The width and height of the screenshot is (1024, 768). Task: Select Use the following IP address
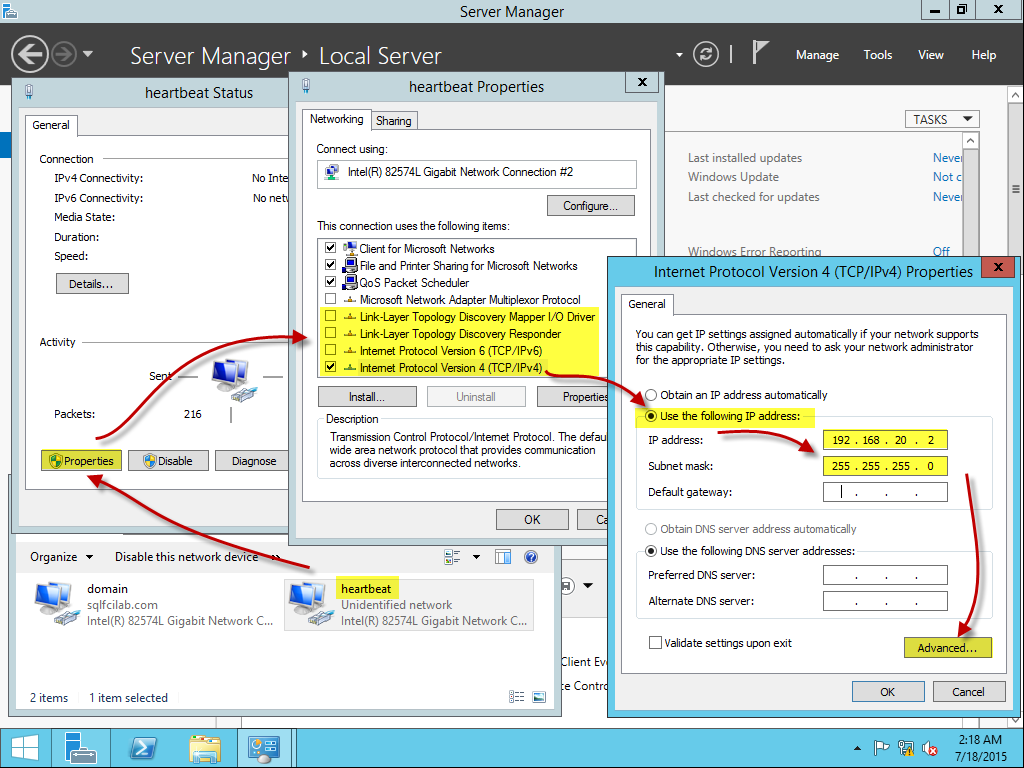(x=651, y=416)
